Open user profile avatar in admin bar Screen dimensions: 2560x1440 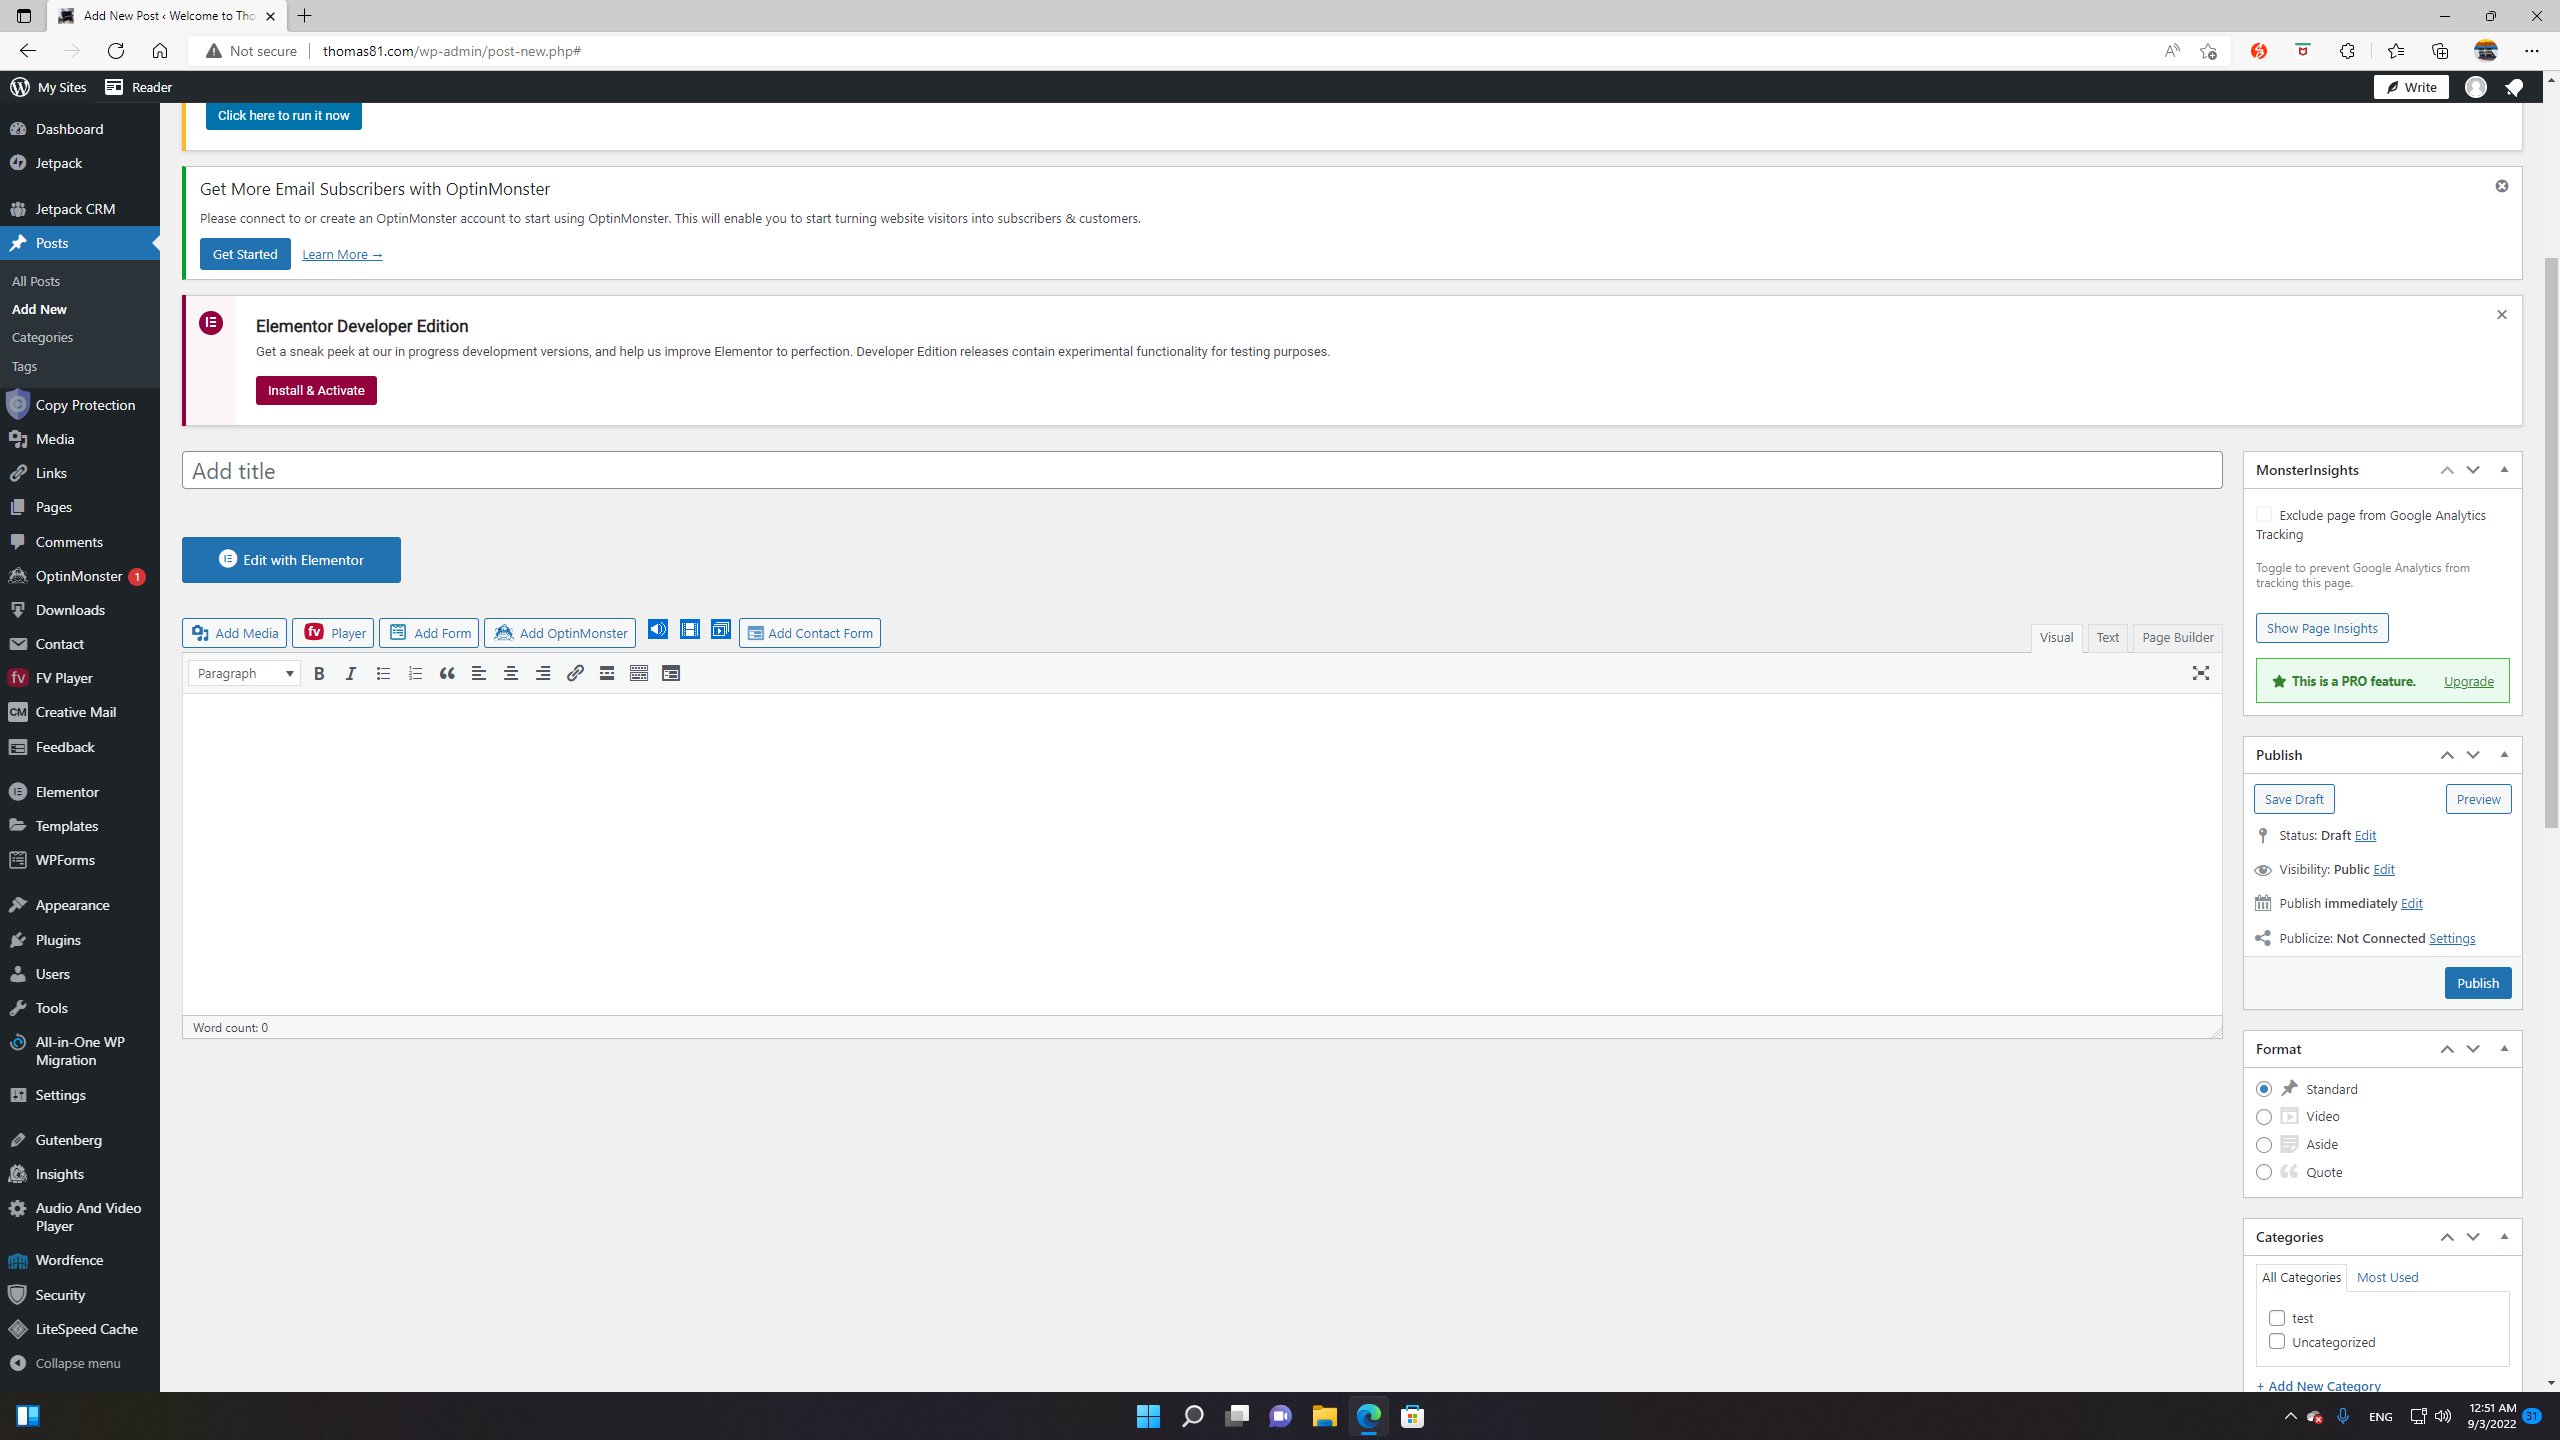click(x=2476, y=87)
